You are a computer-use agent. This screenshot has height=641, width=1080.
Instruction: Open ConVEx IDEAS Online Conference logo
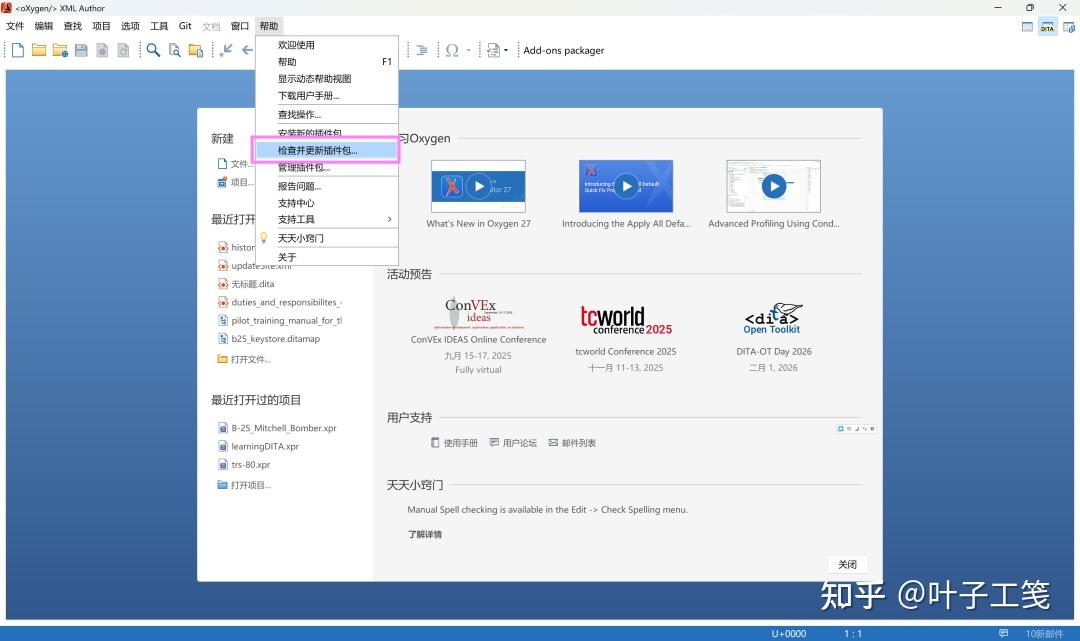[x=478, y=313]
